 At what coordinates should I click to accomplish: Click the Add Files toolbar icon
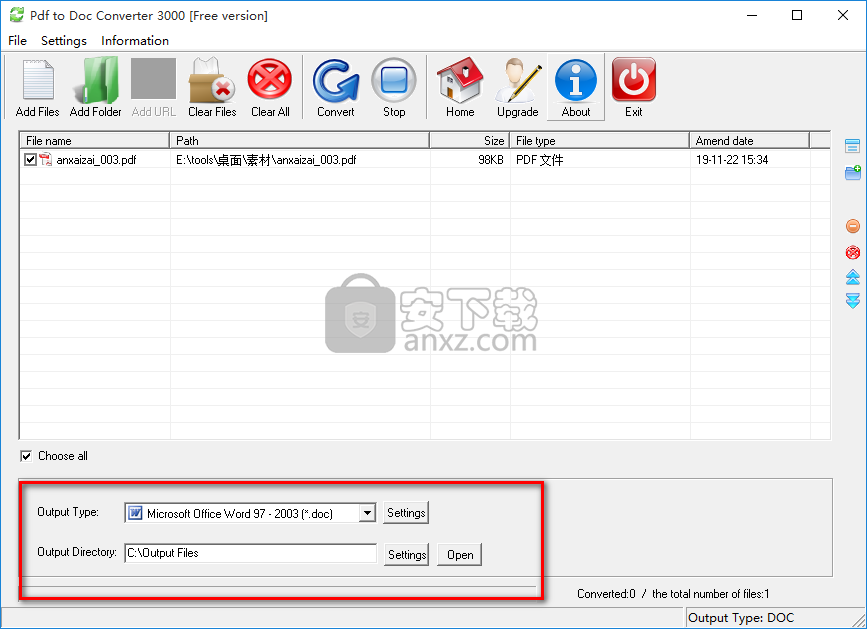point(38,88)
